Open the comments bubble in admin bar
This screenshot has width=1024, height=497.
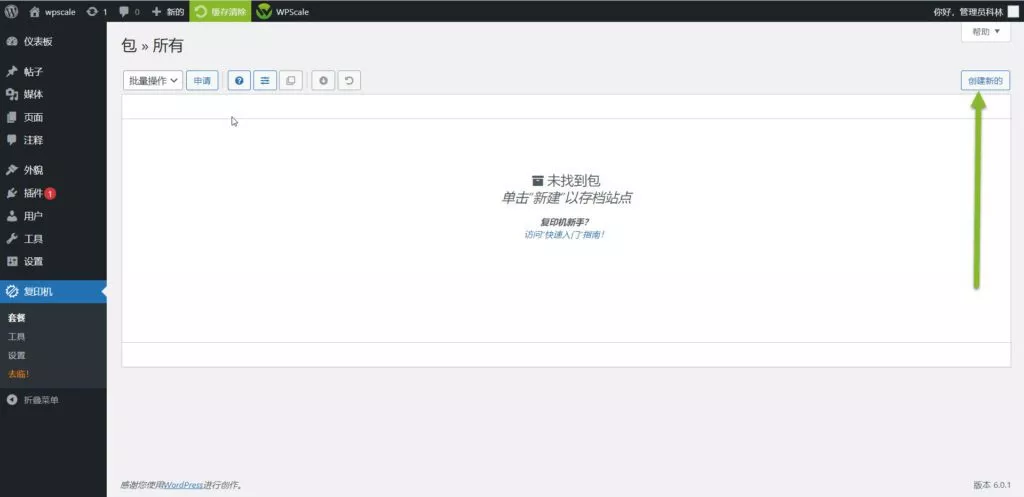pos(128,12)
